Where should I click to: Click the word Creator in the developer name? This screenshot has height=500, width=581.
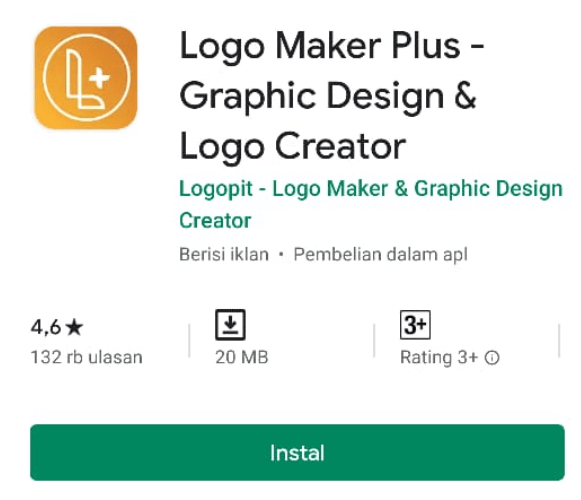click(x=215, y=221)
